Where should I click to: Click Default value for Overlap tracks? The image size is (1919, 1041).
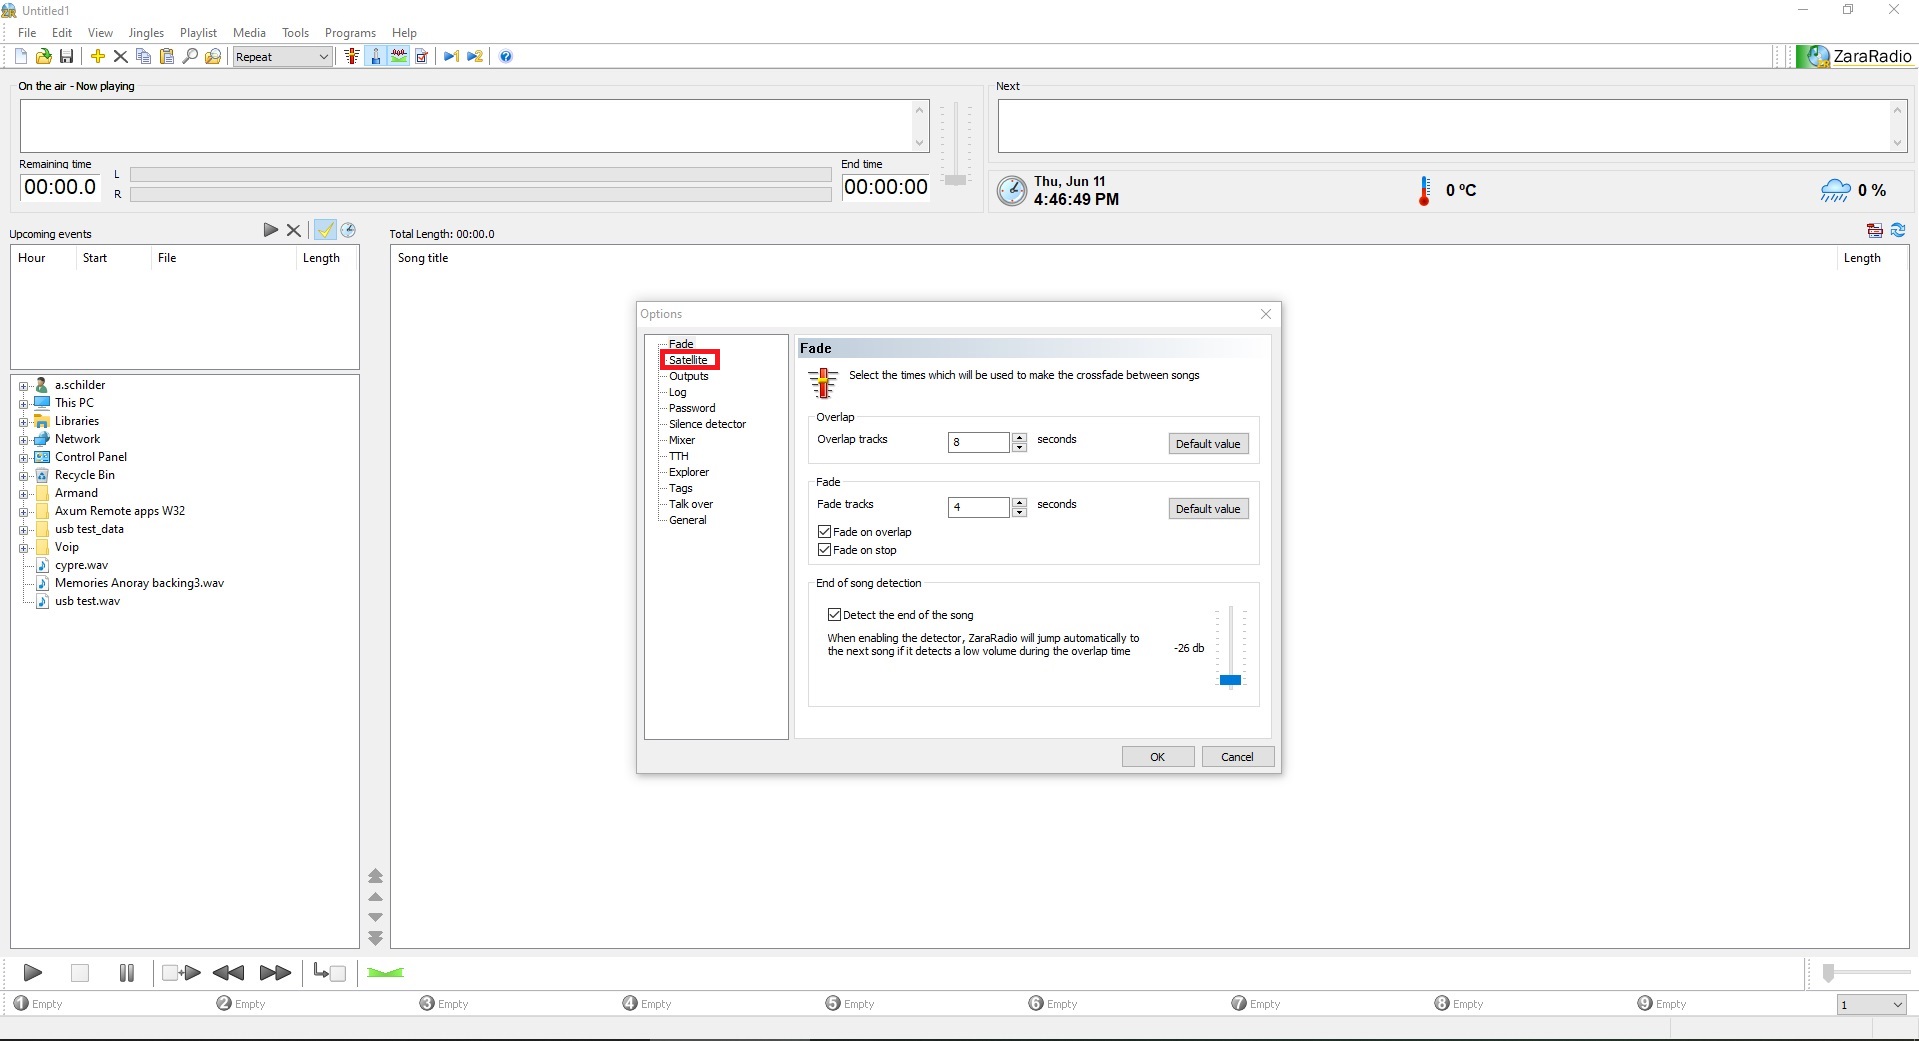click(x=1207, y=444)
